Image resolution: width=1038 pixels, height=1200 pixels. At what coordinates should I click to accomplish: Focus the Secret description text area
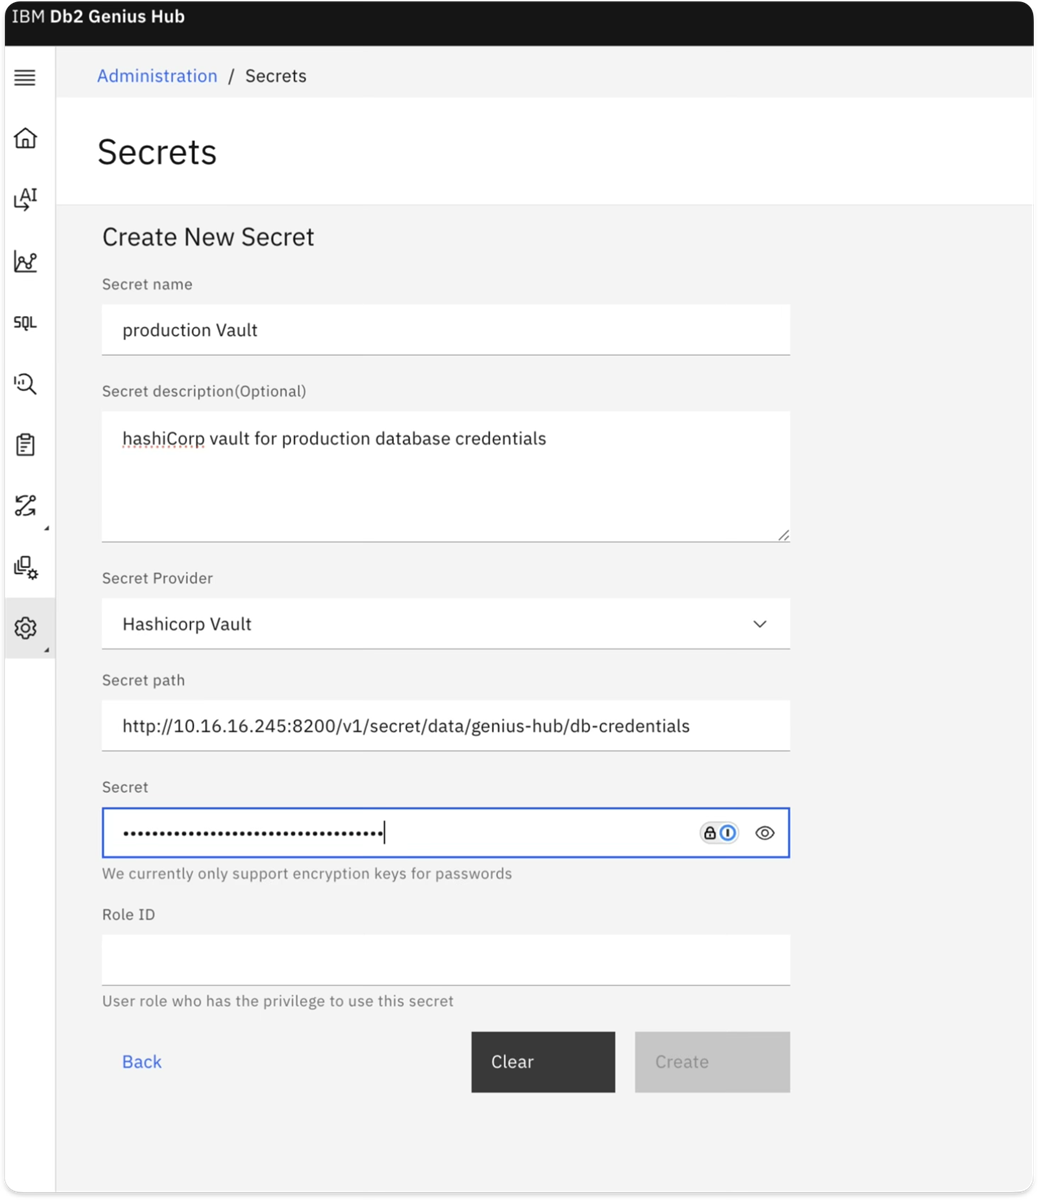[446, 477]
